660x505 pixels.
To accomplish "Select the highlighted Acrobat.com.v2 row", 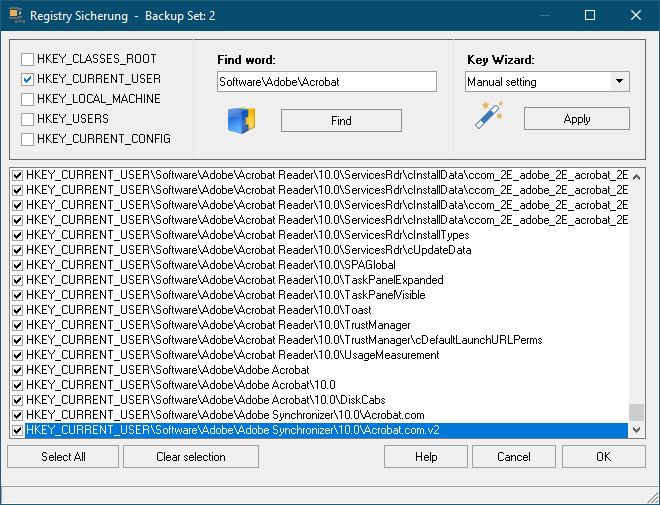I will click(327, 430).
